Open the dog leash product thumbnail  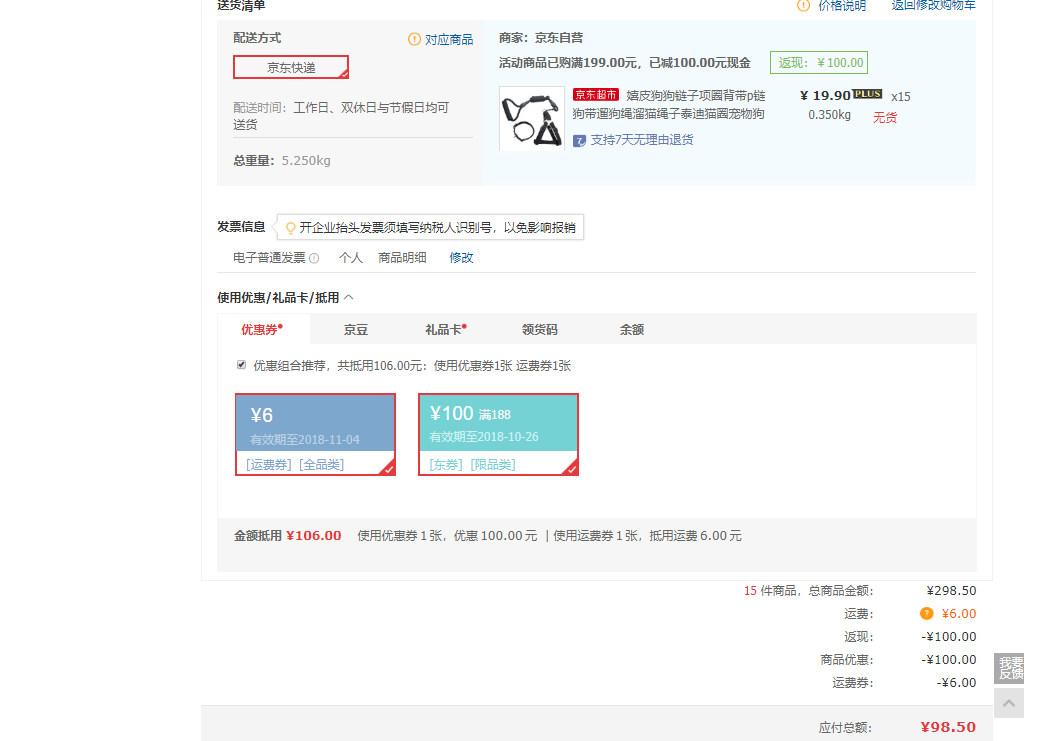(x=532, y=119)
